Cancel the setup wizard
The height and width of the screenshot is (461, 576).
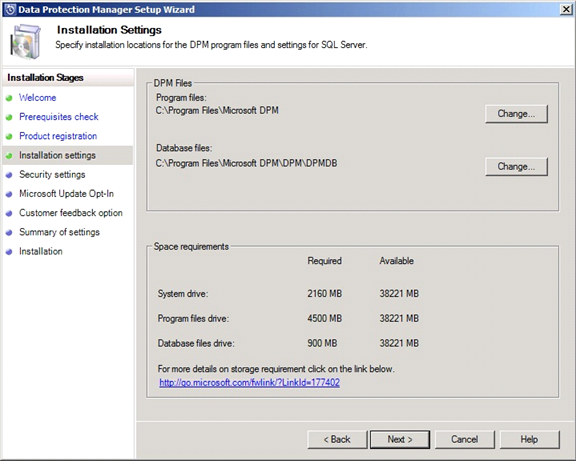tap(465, 439)
